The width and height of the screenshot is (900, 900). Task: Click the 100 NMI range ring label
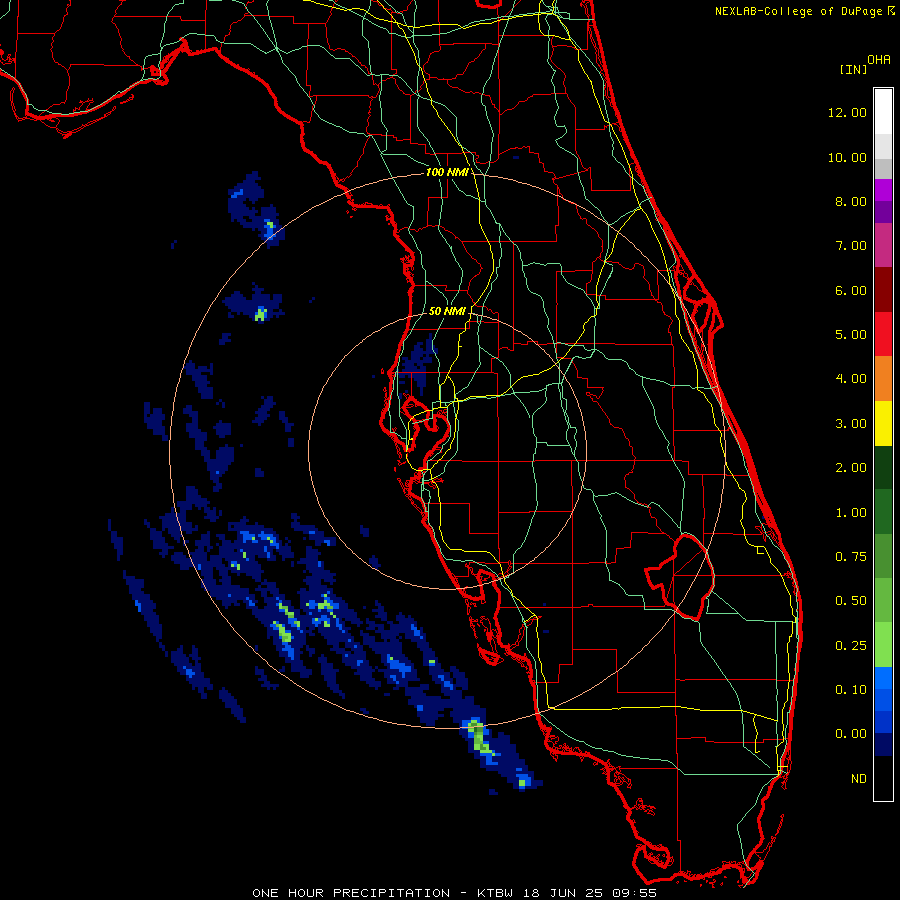pos(447,172)
